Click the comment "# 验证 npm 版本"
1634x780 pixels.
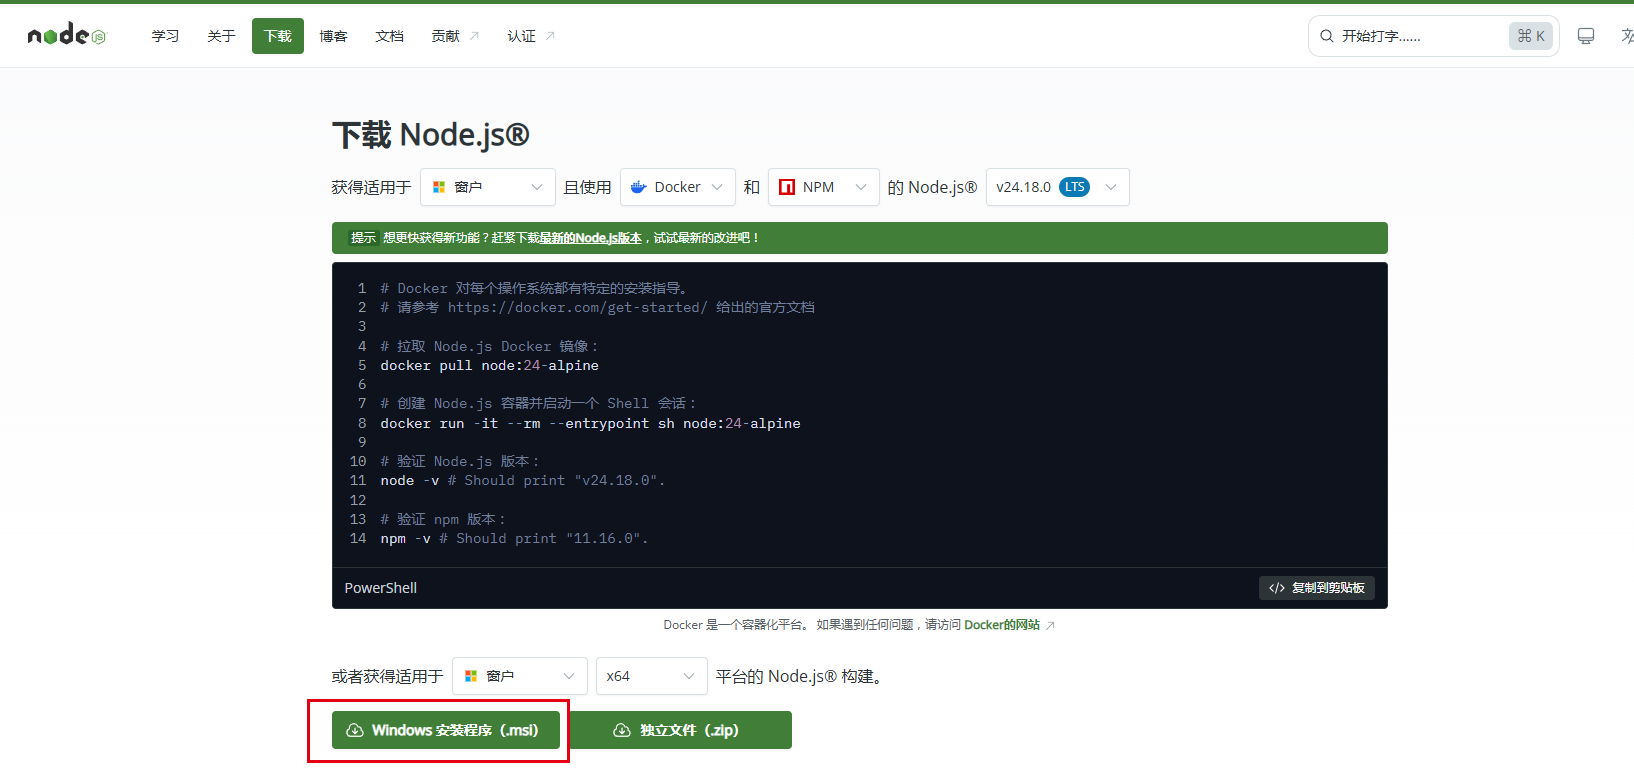click(x=443, y=520)
